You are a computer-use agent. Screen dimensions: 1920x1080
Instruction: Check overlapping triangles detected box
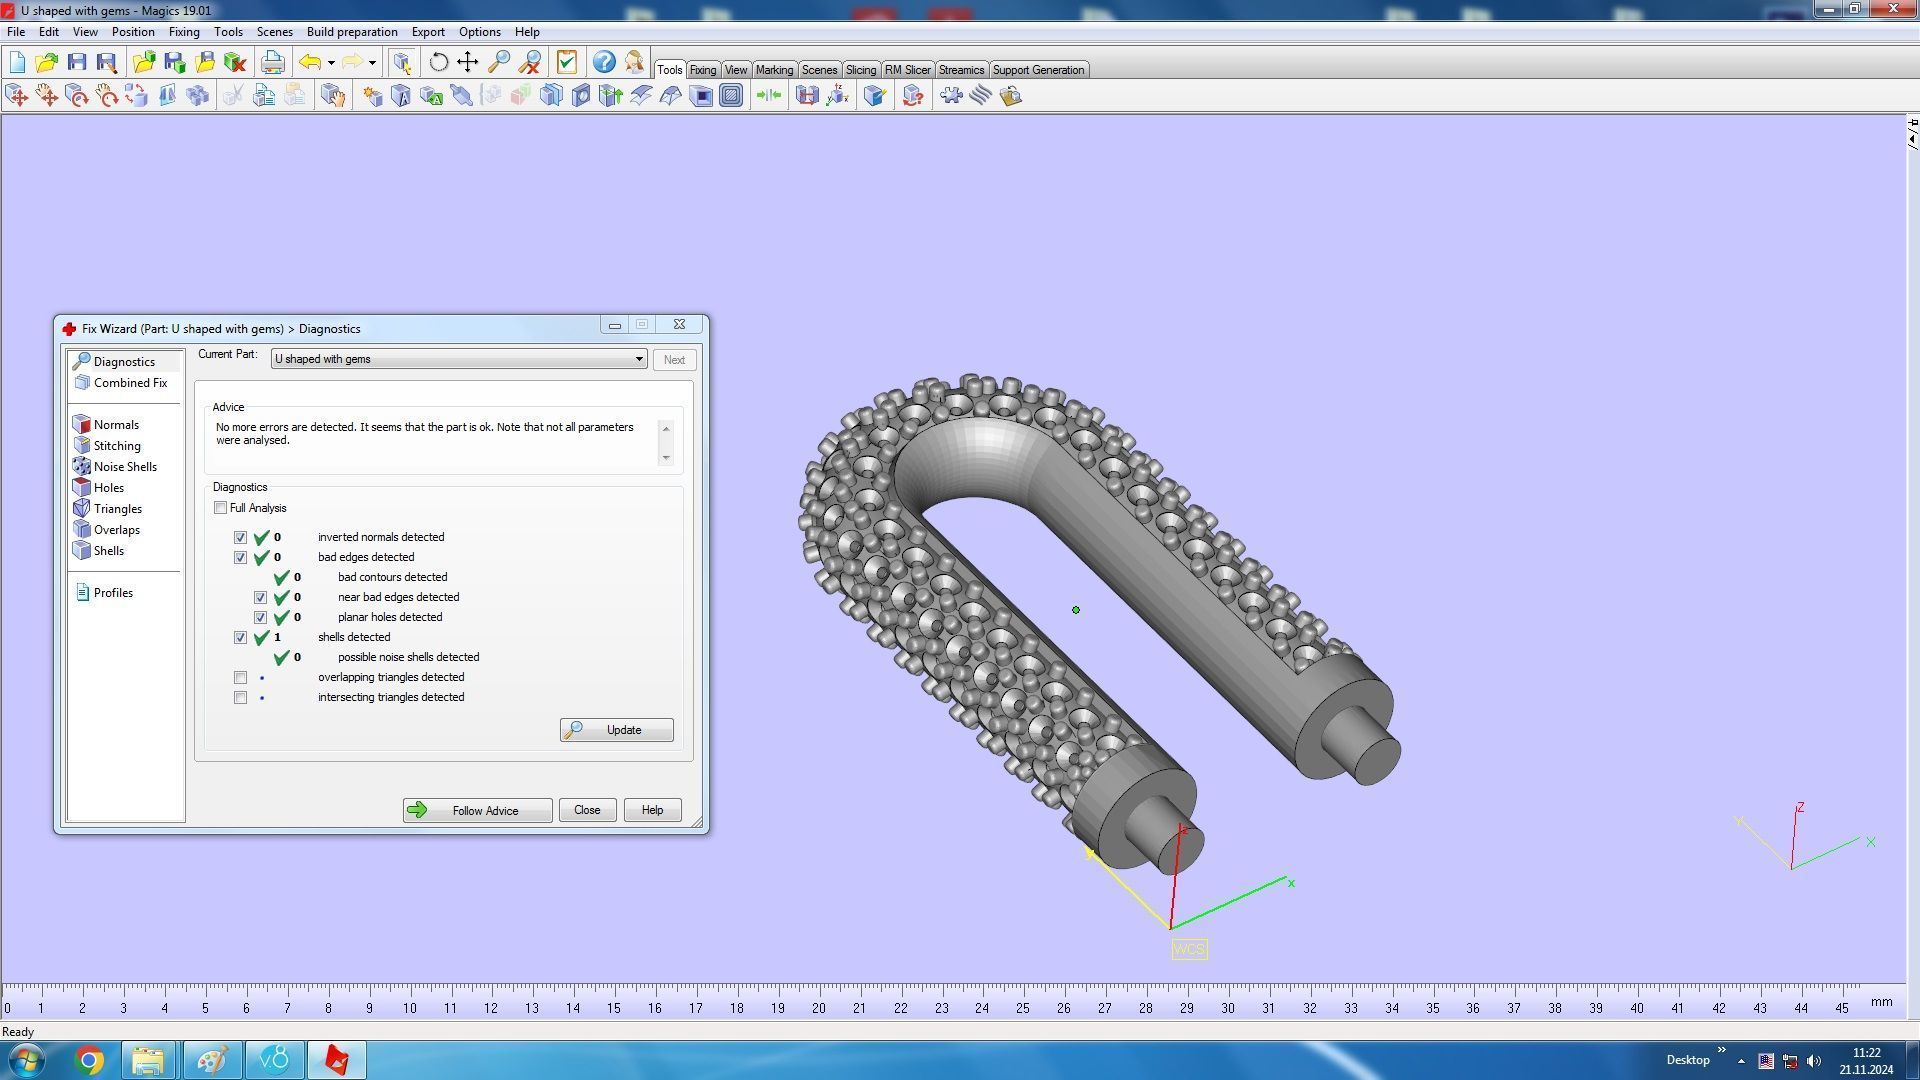[241, 678]
